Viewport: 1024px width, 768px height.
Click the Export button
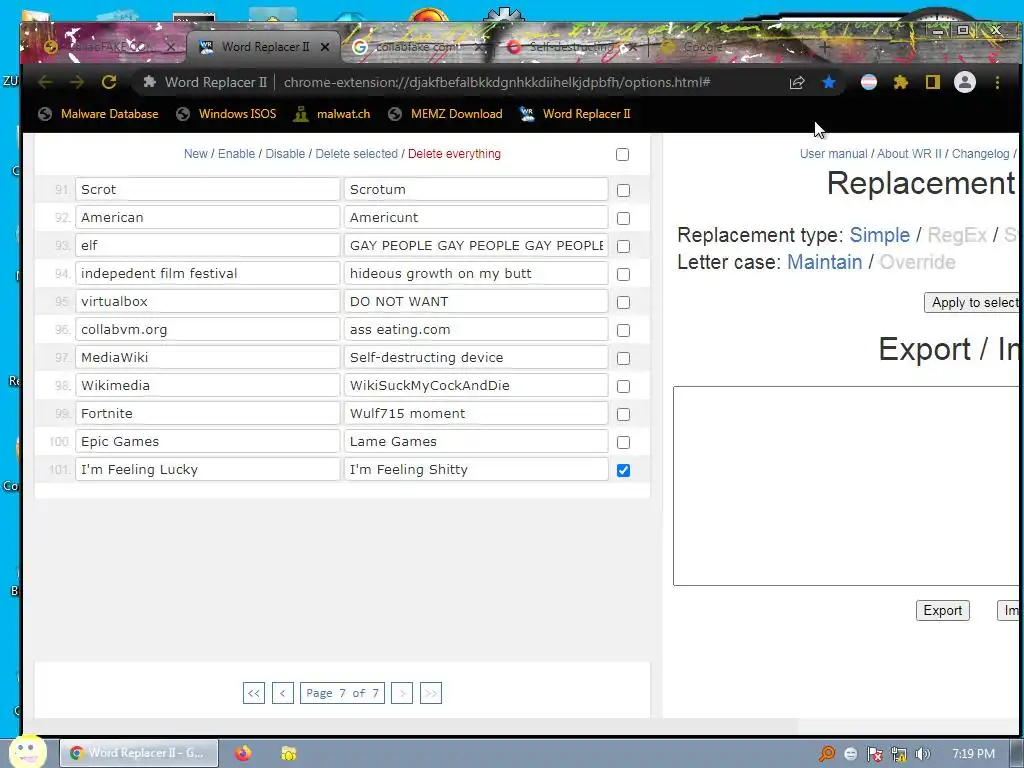click(x=942, y=611)
